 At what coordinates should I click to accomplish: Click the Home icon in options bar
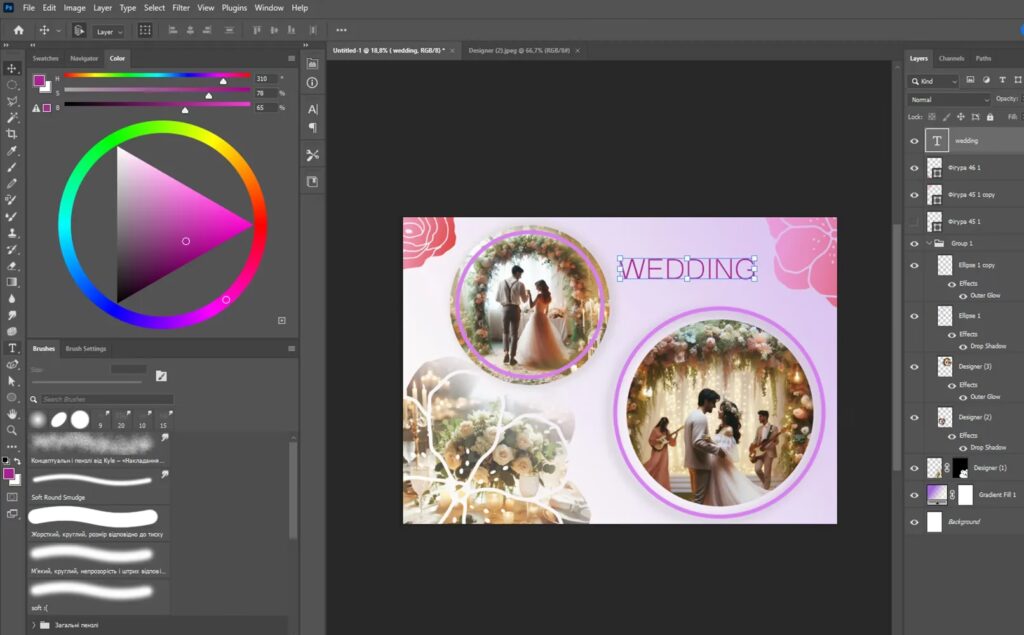[x=18, y=31]
